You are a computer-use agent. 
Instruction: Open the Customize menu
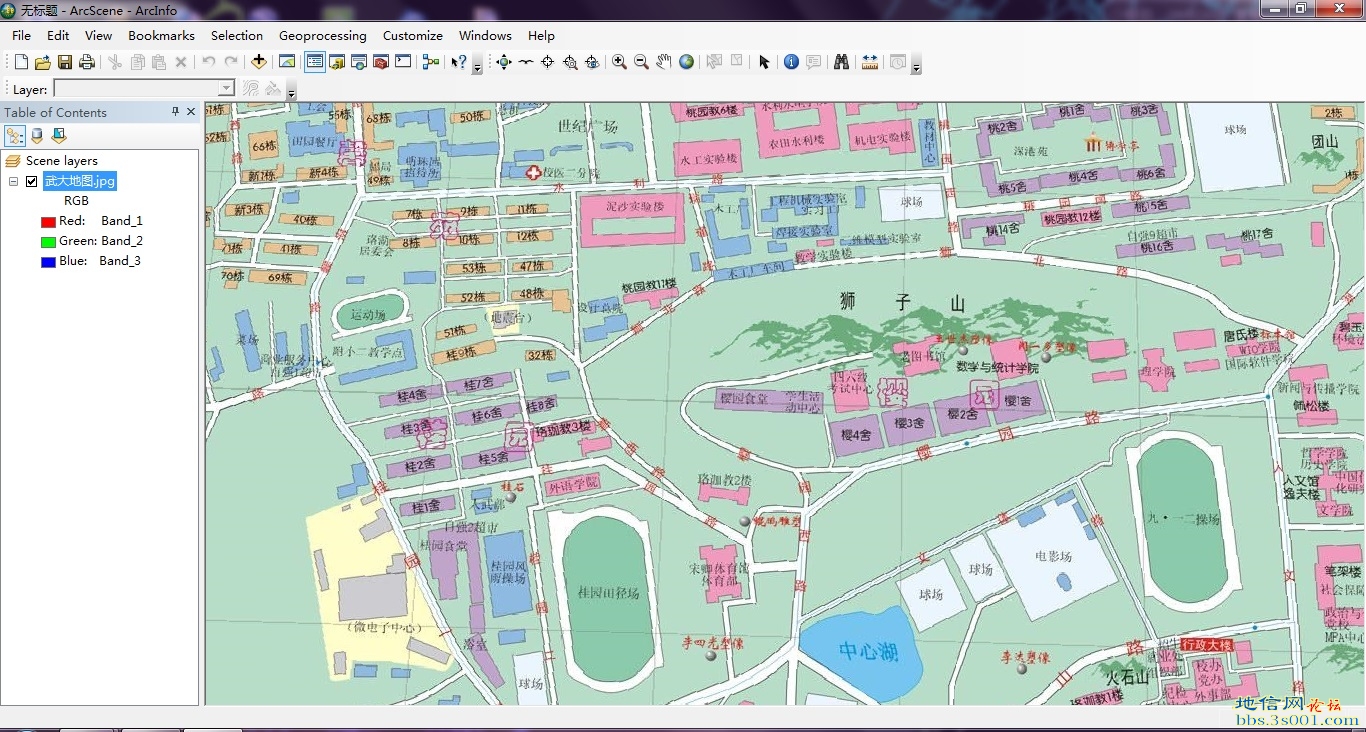pos(412,35)
